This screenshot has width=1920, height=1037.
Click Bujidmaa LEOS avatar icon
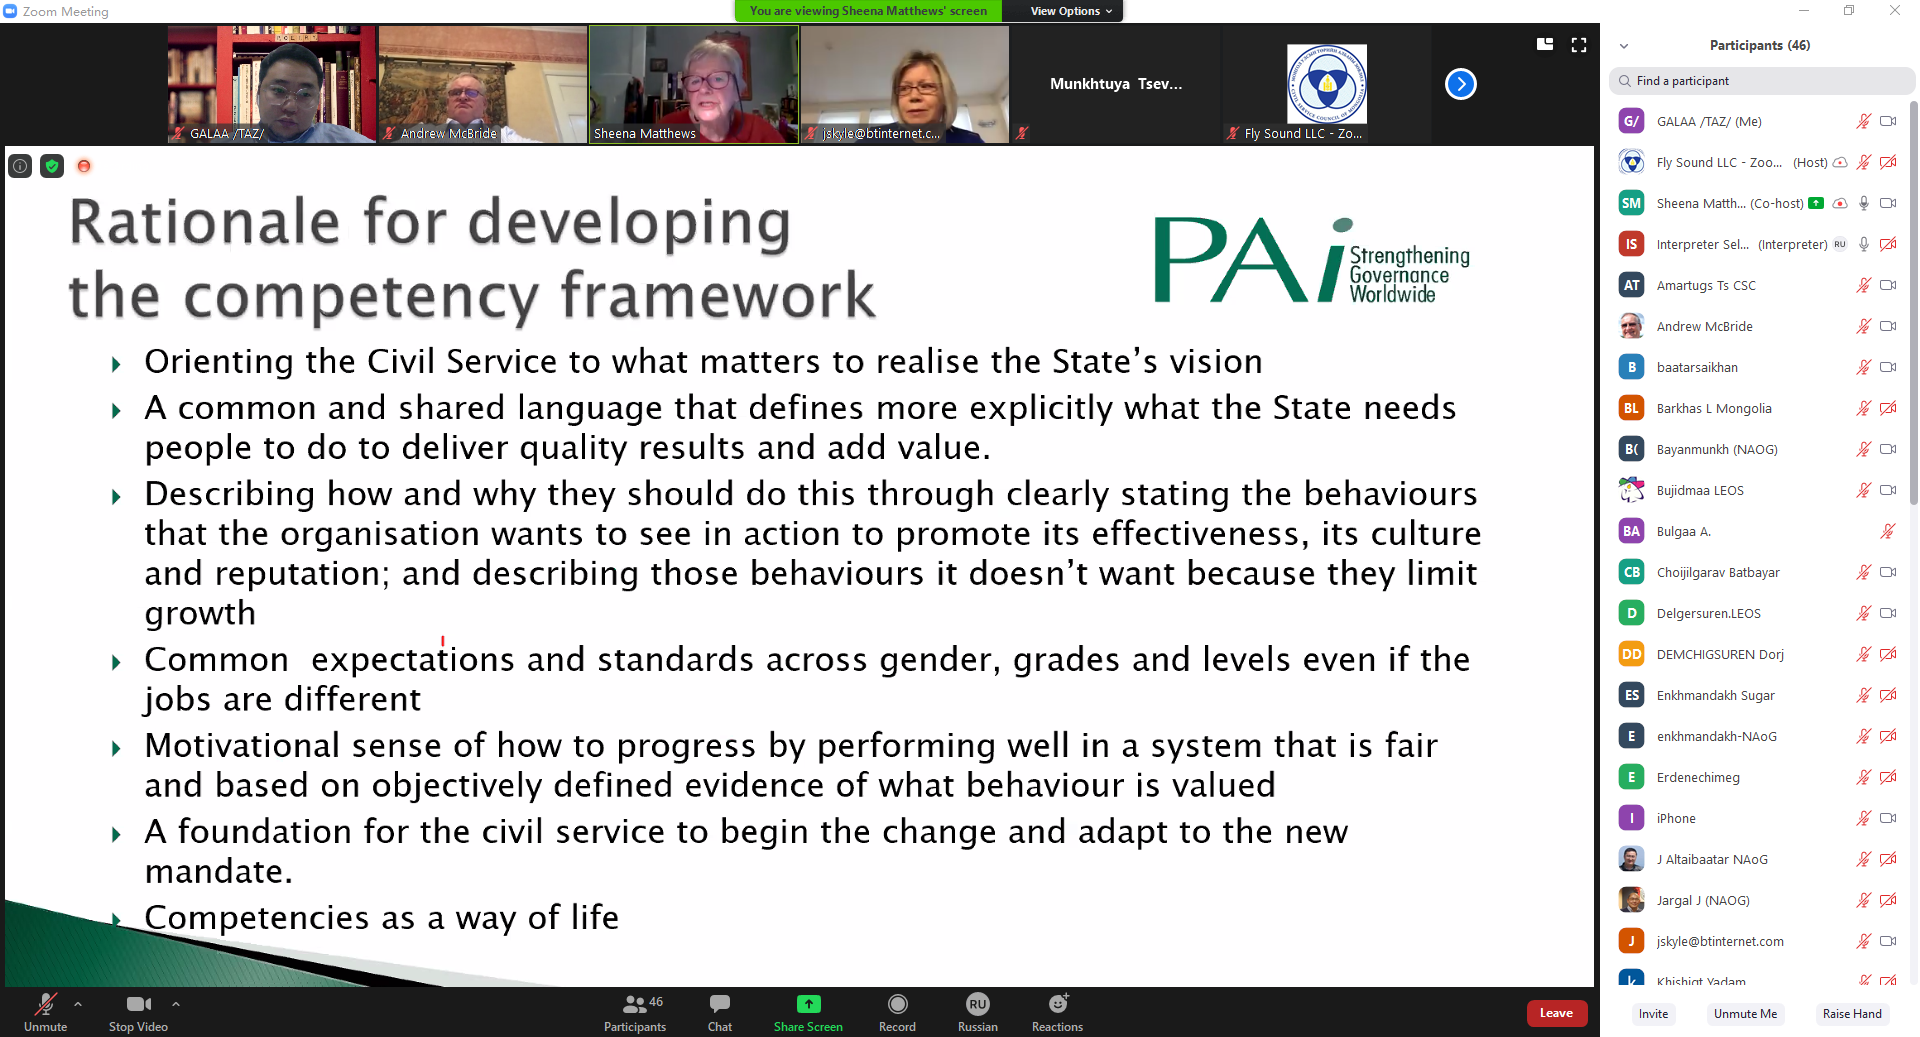1631,490
